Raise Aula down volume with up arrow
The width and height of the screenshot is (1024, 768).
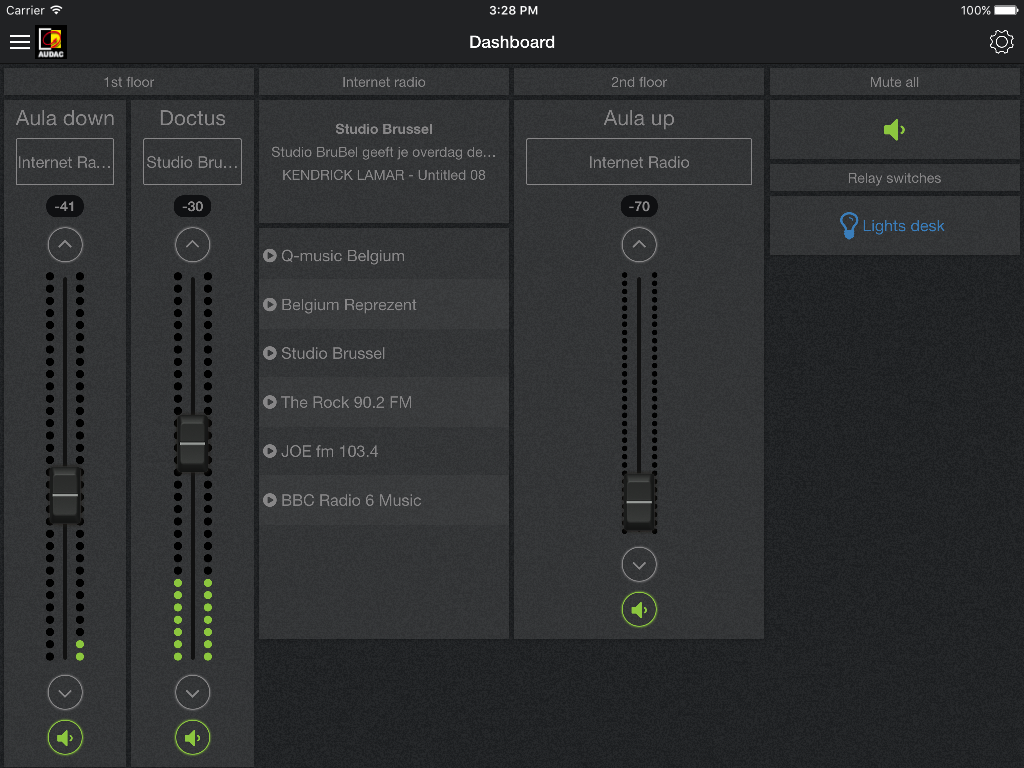point(65,245)
